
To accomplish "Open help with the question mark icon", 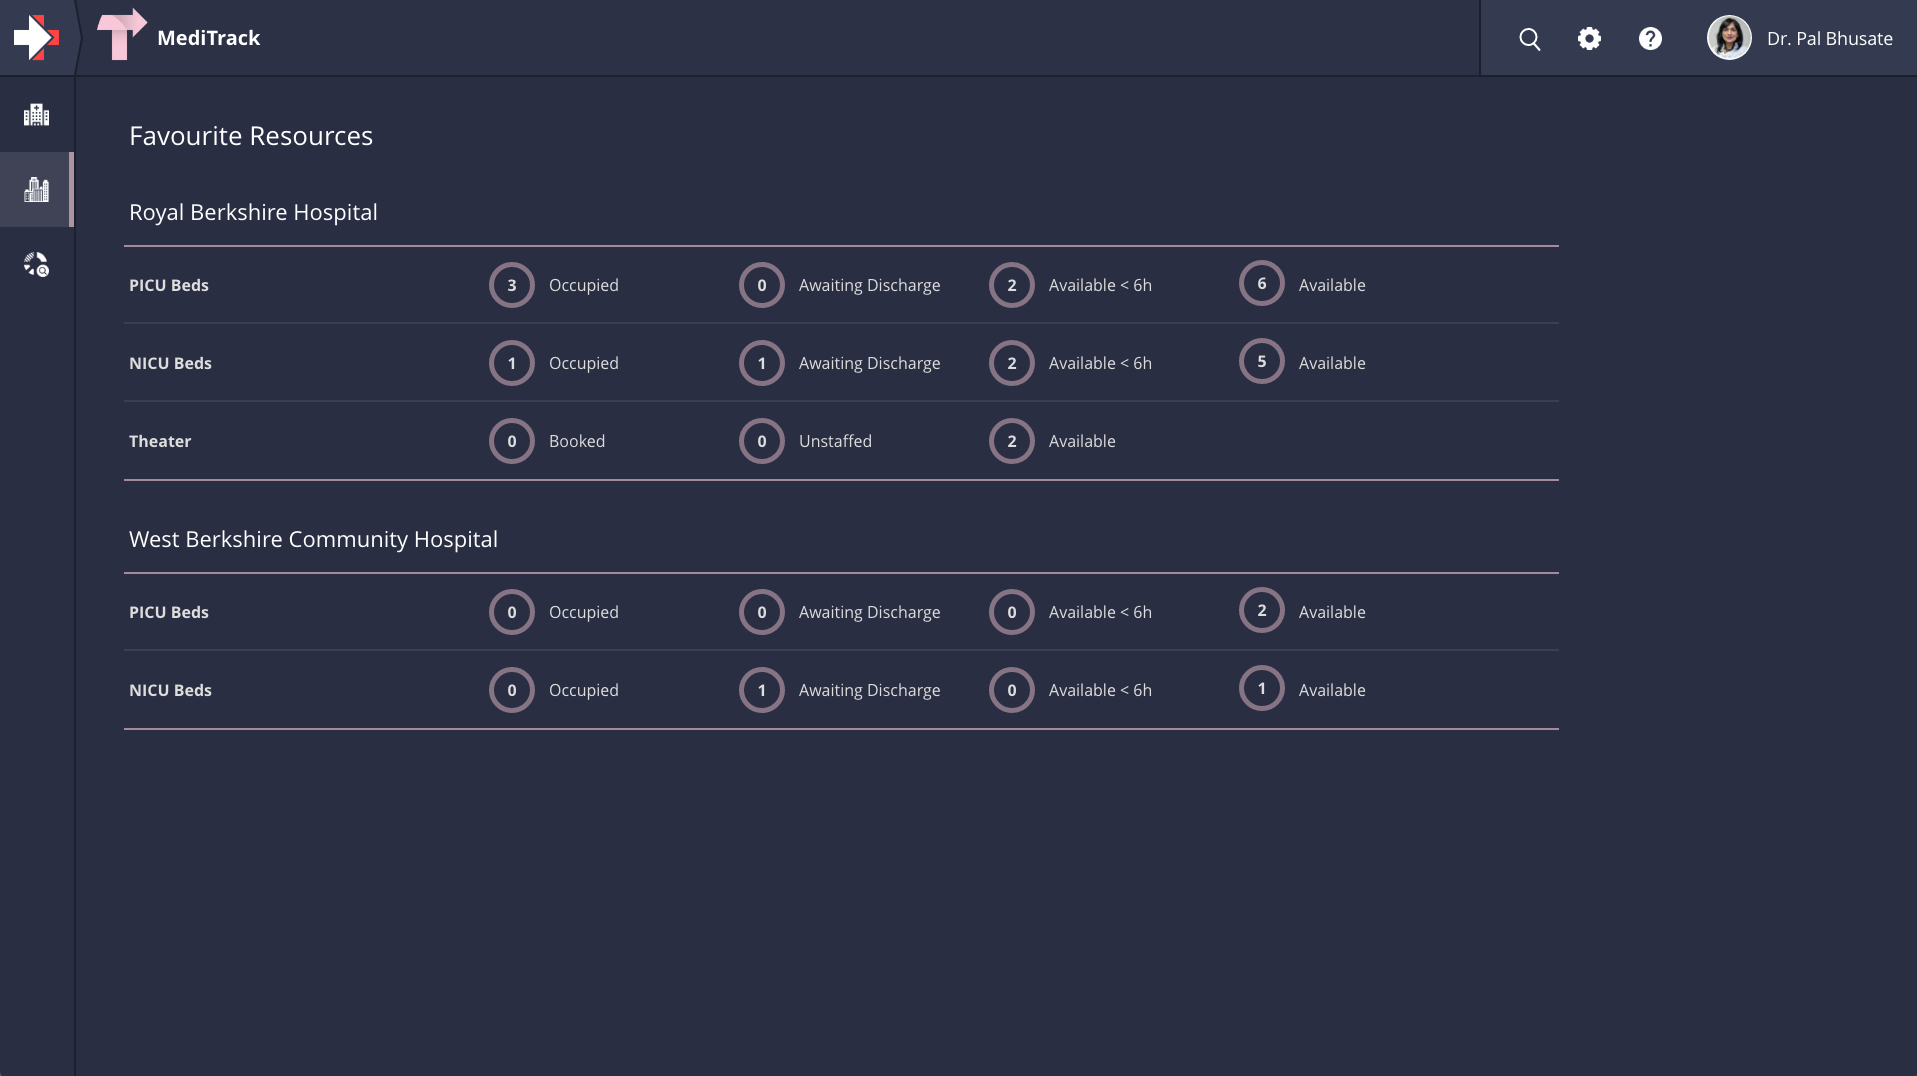I will pos(1650,39).
